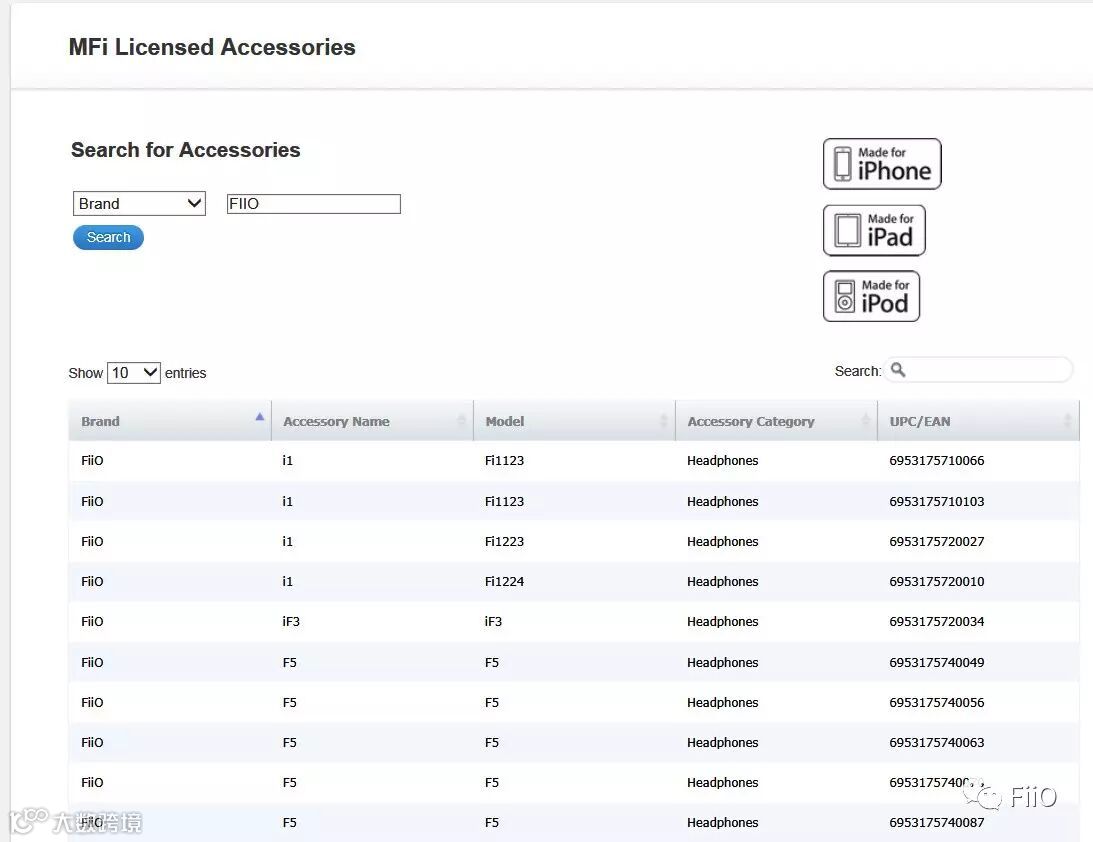
Task: Select UPC cell 6953175710066
Action: pos(936,461)
